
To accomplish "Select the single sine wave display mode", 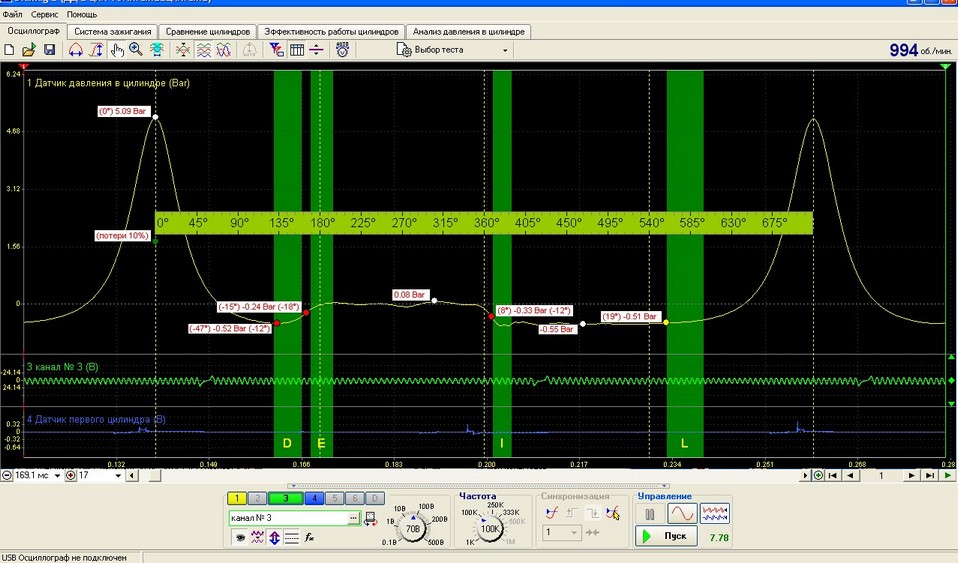I will tap(682, 514).
